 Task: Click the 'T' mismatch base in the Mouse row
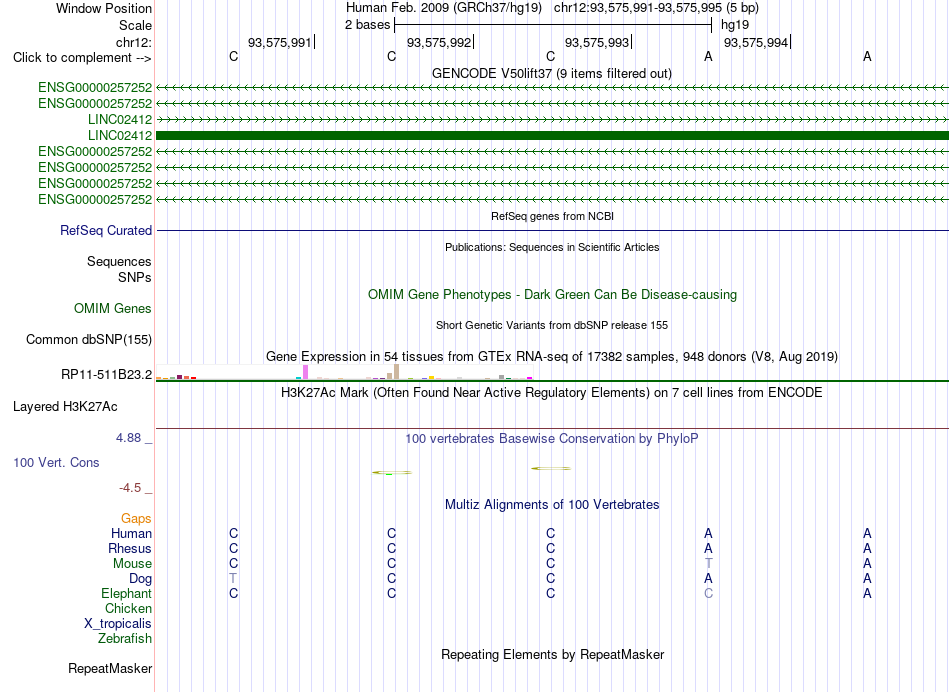click(708, 564)
